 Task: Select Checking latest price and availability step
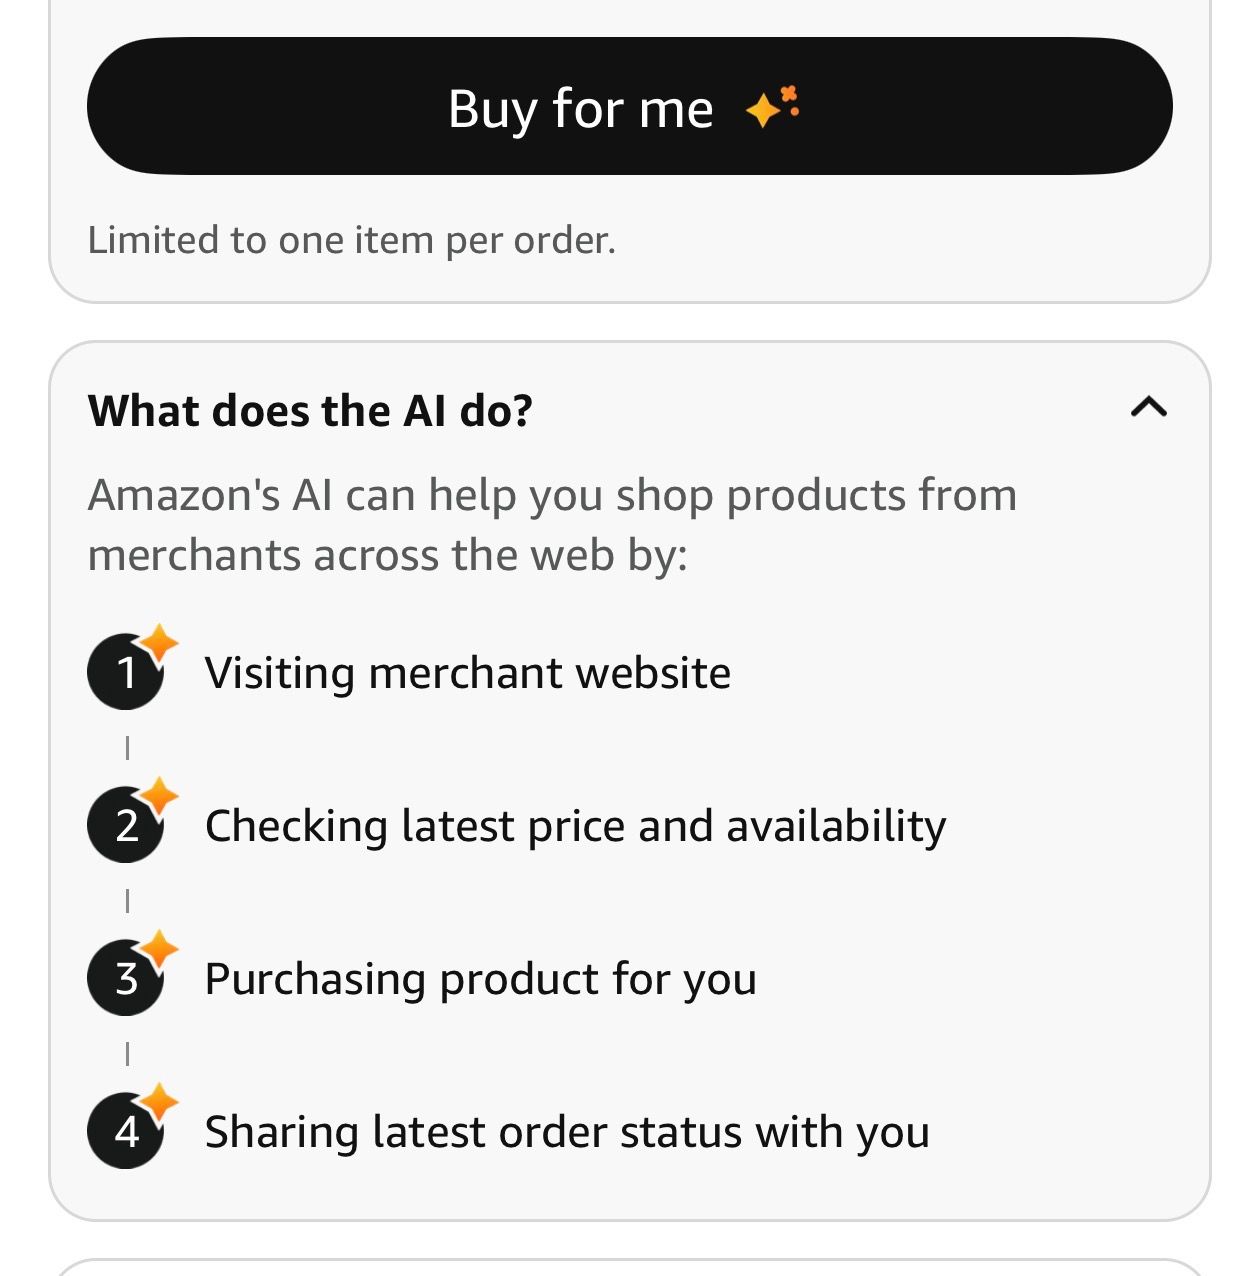(575, 826)
